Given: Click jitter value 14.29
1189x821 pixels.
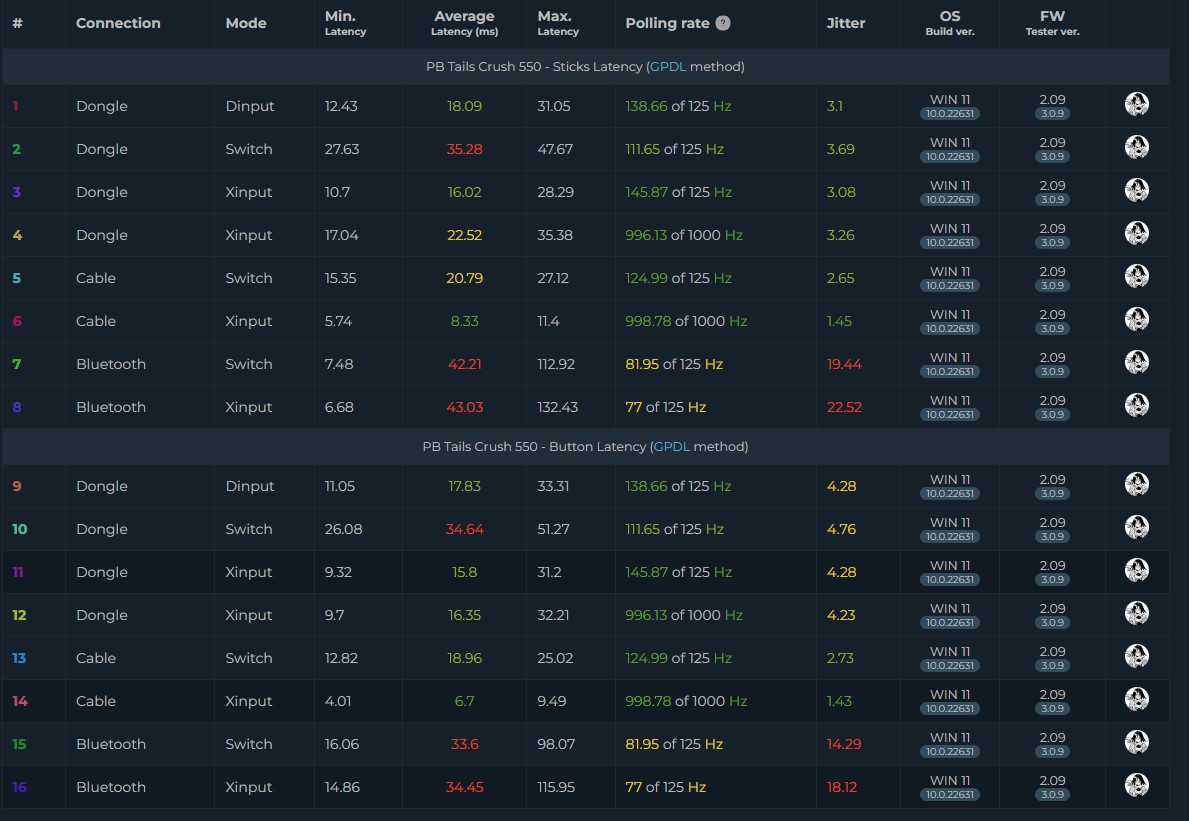Looking at the screenshot, I should coord(844,744).
